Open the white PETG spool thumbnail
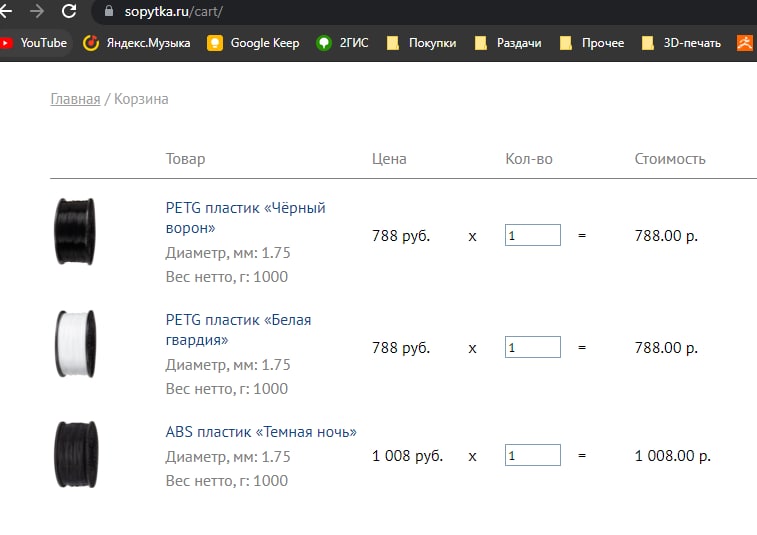 point(76,343)
